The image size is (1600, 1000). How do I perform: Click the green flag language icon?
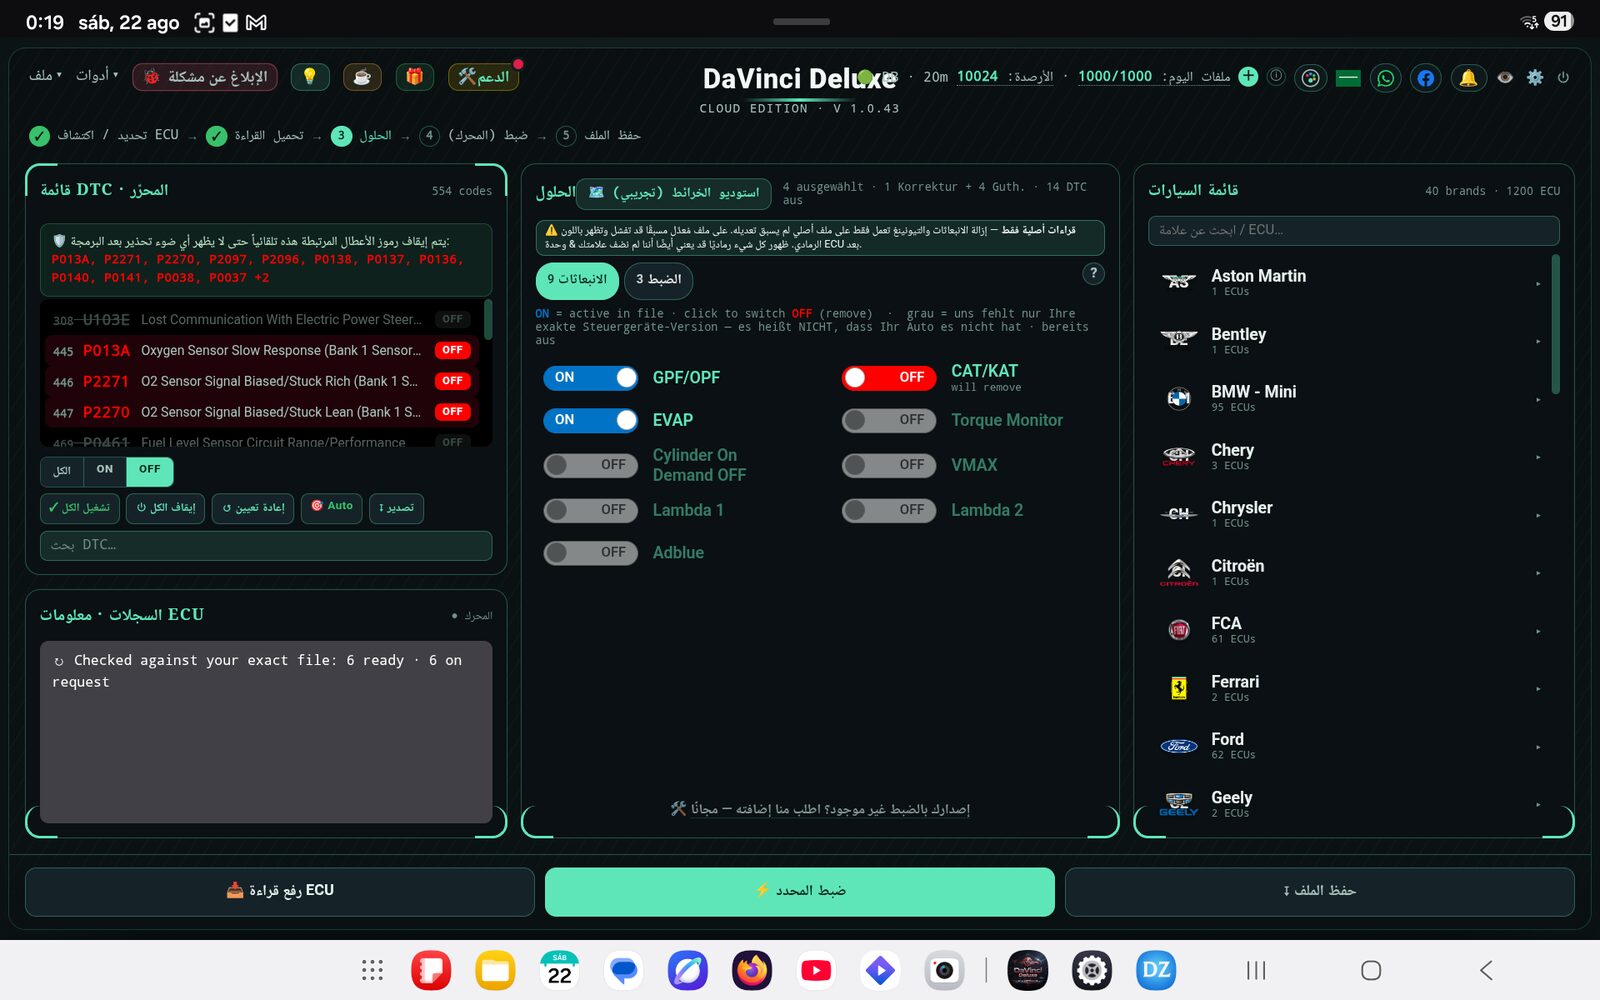(1348, 77)
